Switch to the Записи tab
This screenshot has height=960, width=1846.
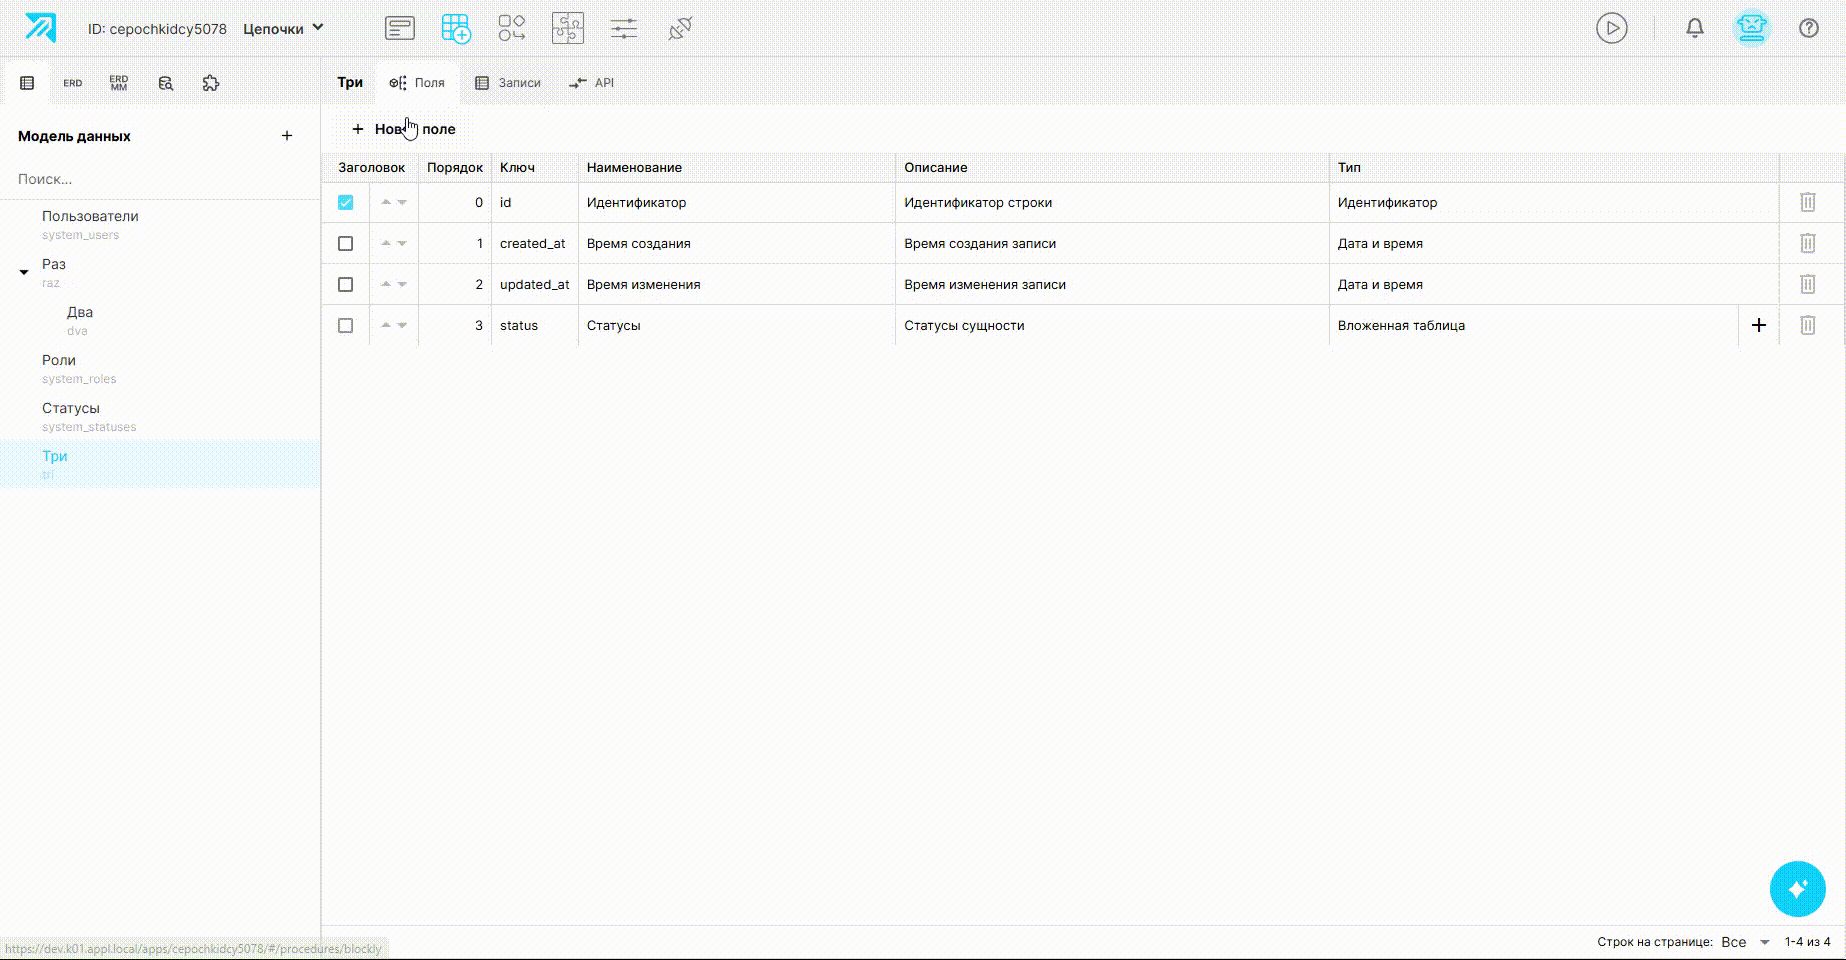pos(508,83)
